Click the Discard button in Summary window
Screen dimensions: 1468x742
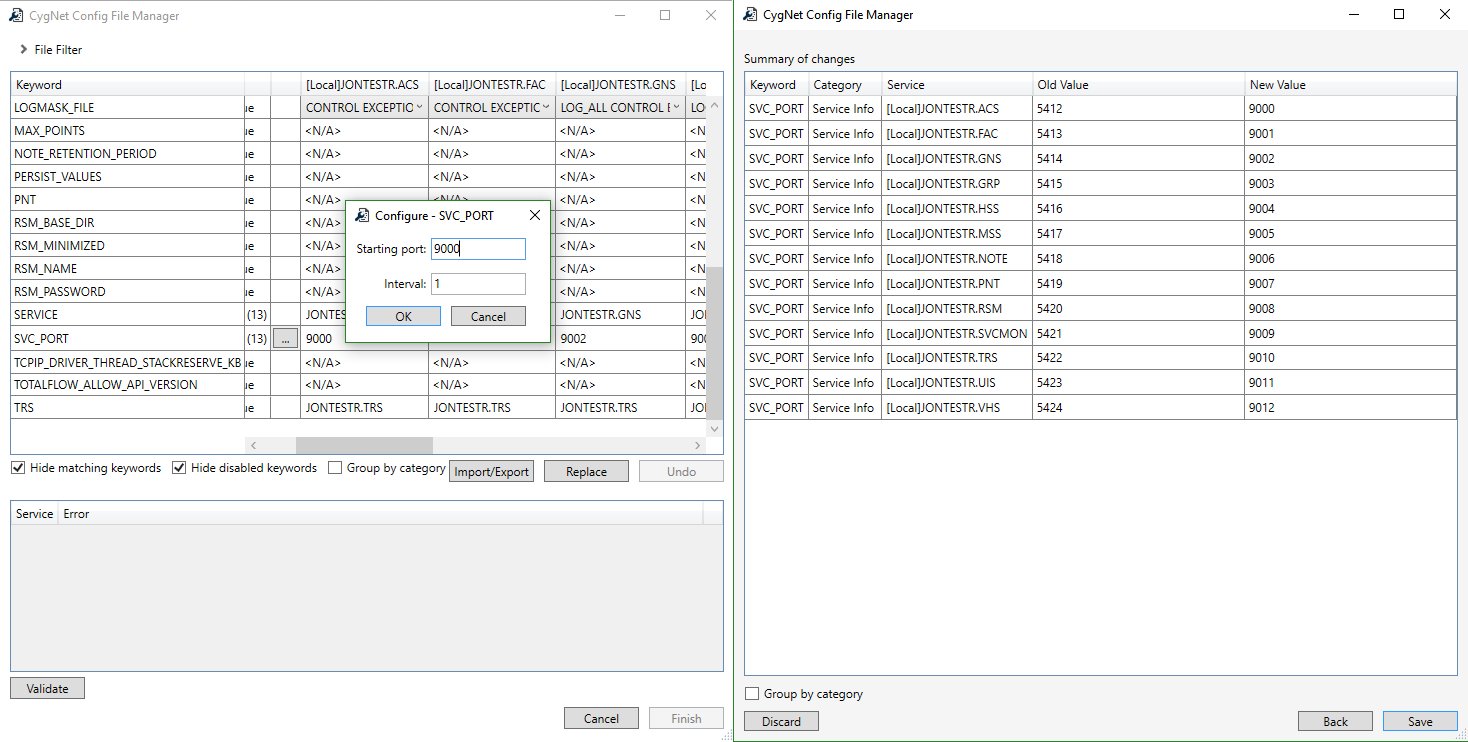point(781,721)
